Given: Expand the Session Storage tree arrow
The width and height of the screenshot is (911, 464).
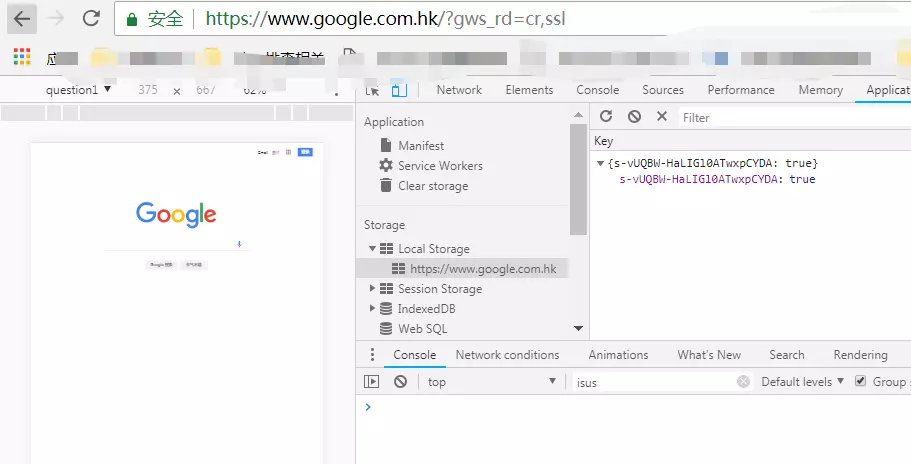Looking at the screenshot, I should click(x=372, y=289).
